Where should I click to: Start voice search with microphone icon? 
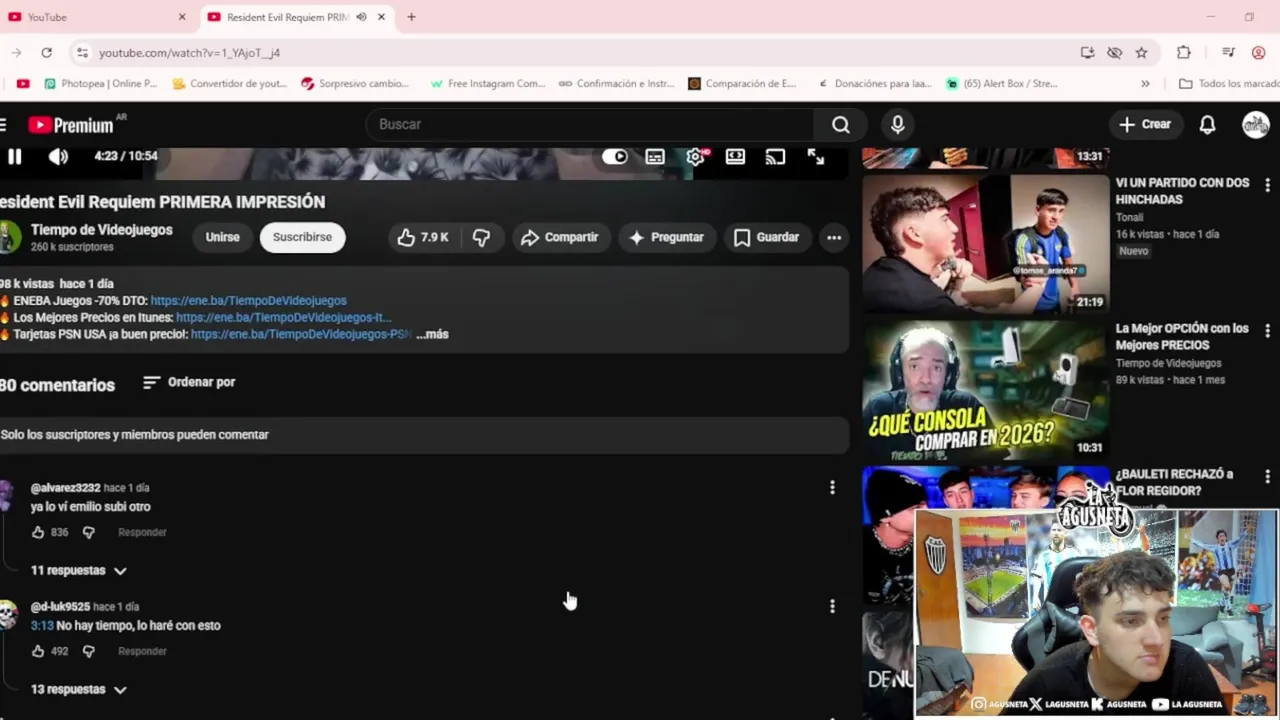[897, 124]
